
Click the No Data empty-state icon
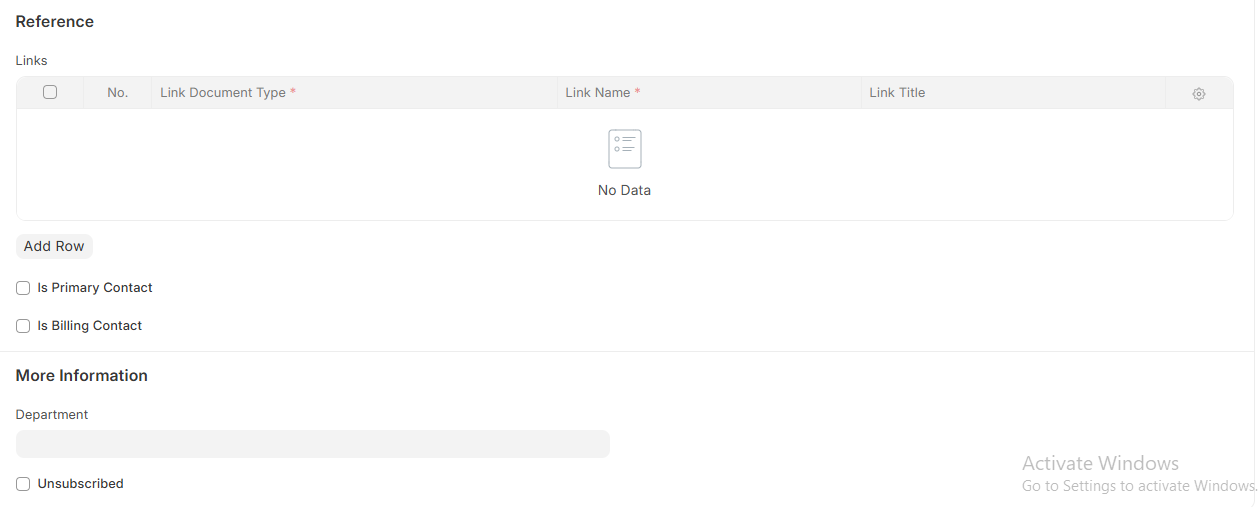[x=624, y=149]
